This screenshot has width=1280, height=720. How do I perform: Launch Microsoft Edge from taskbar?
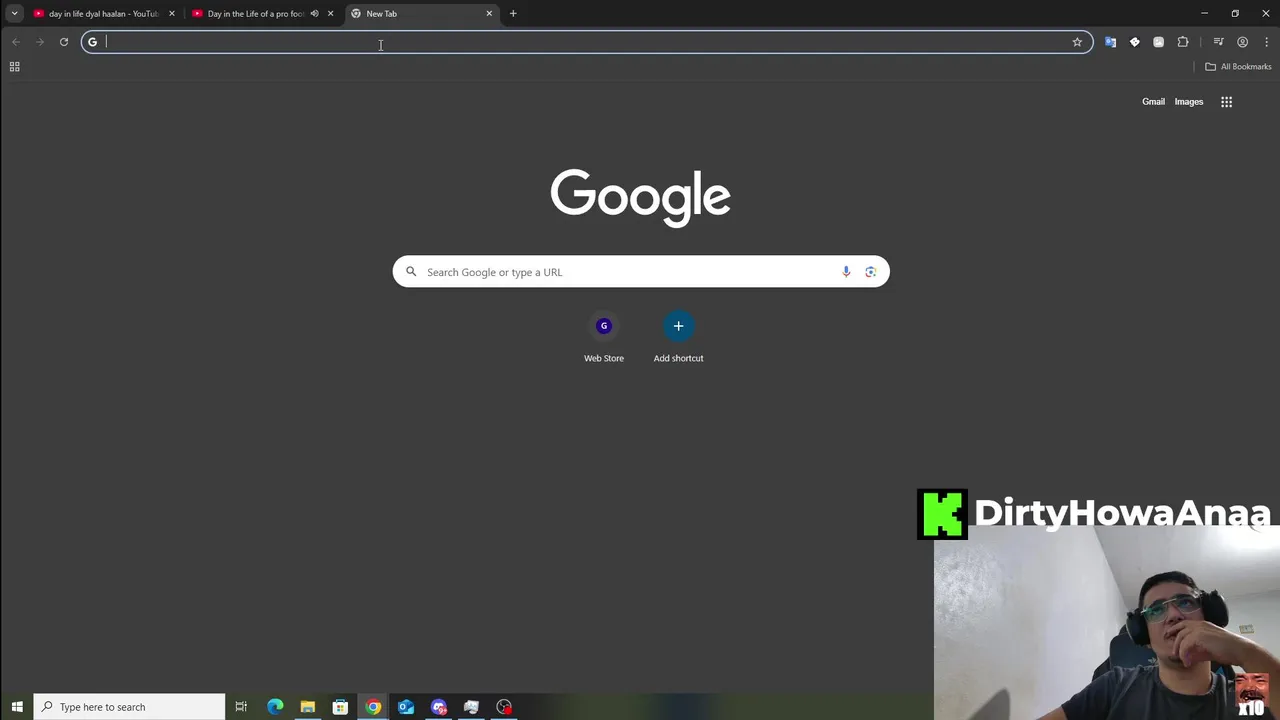[275, 707]
